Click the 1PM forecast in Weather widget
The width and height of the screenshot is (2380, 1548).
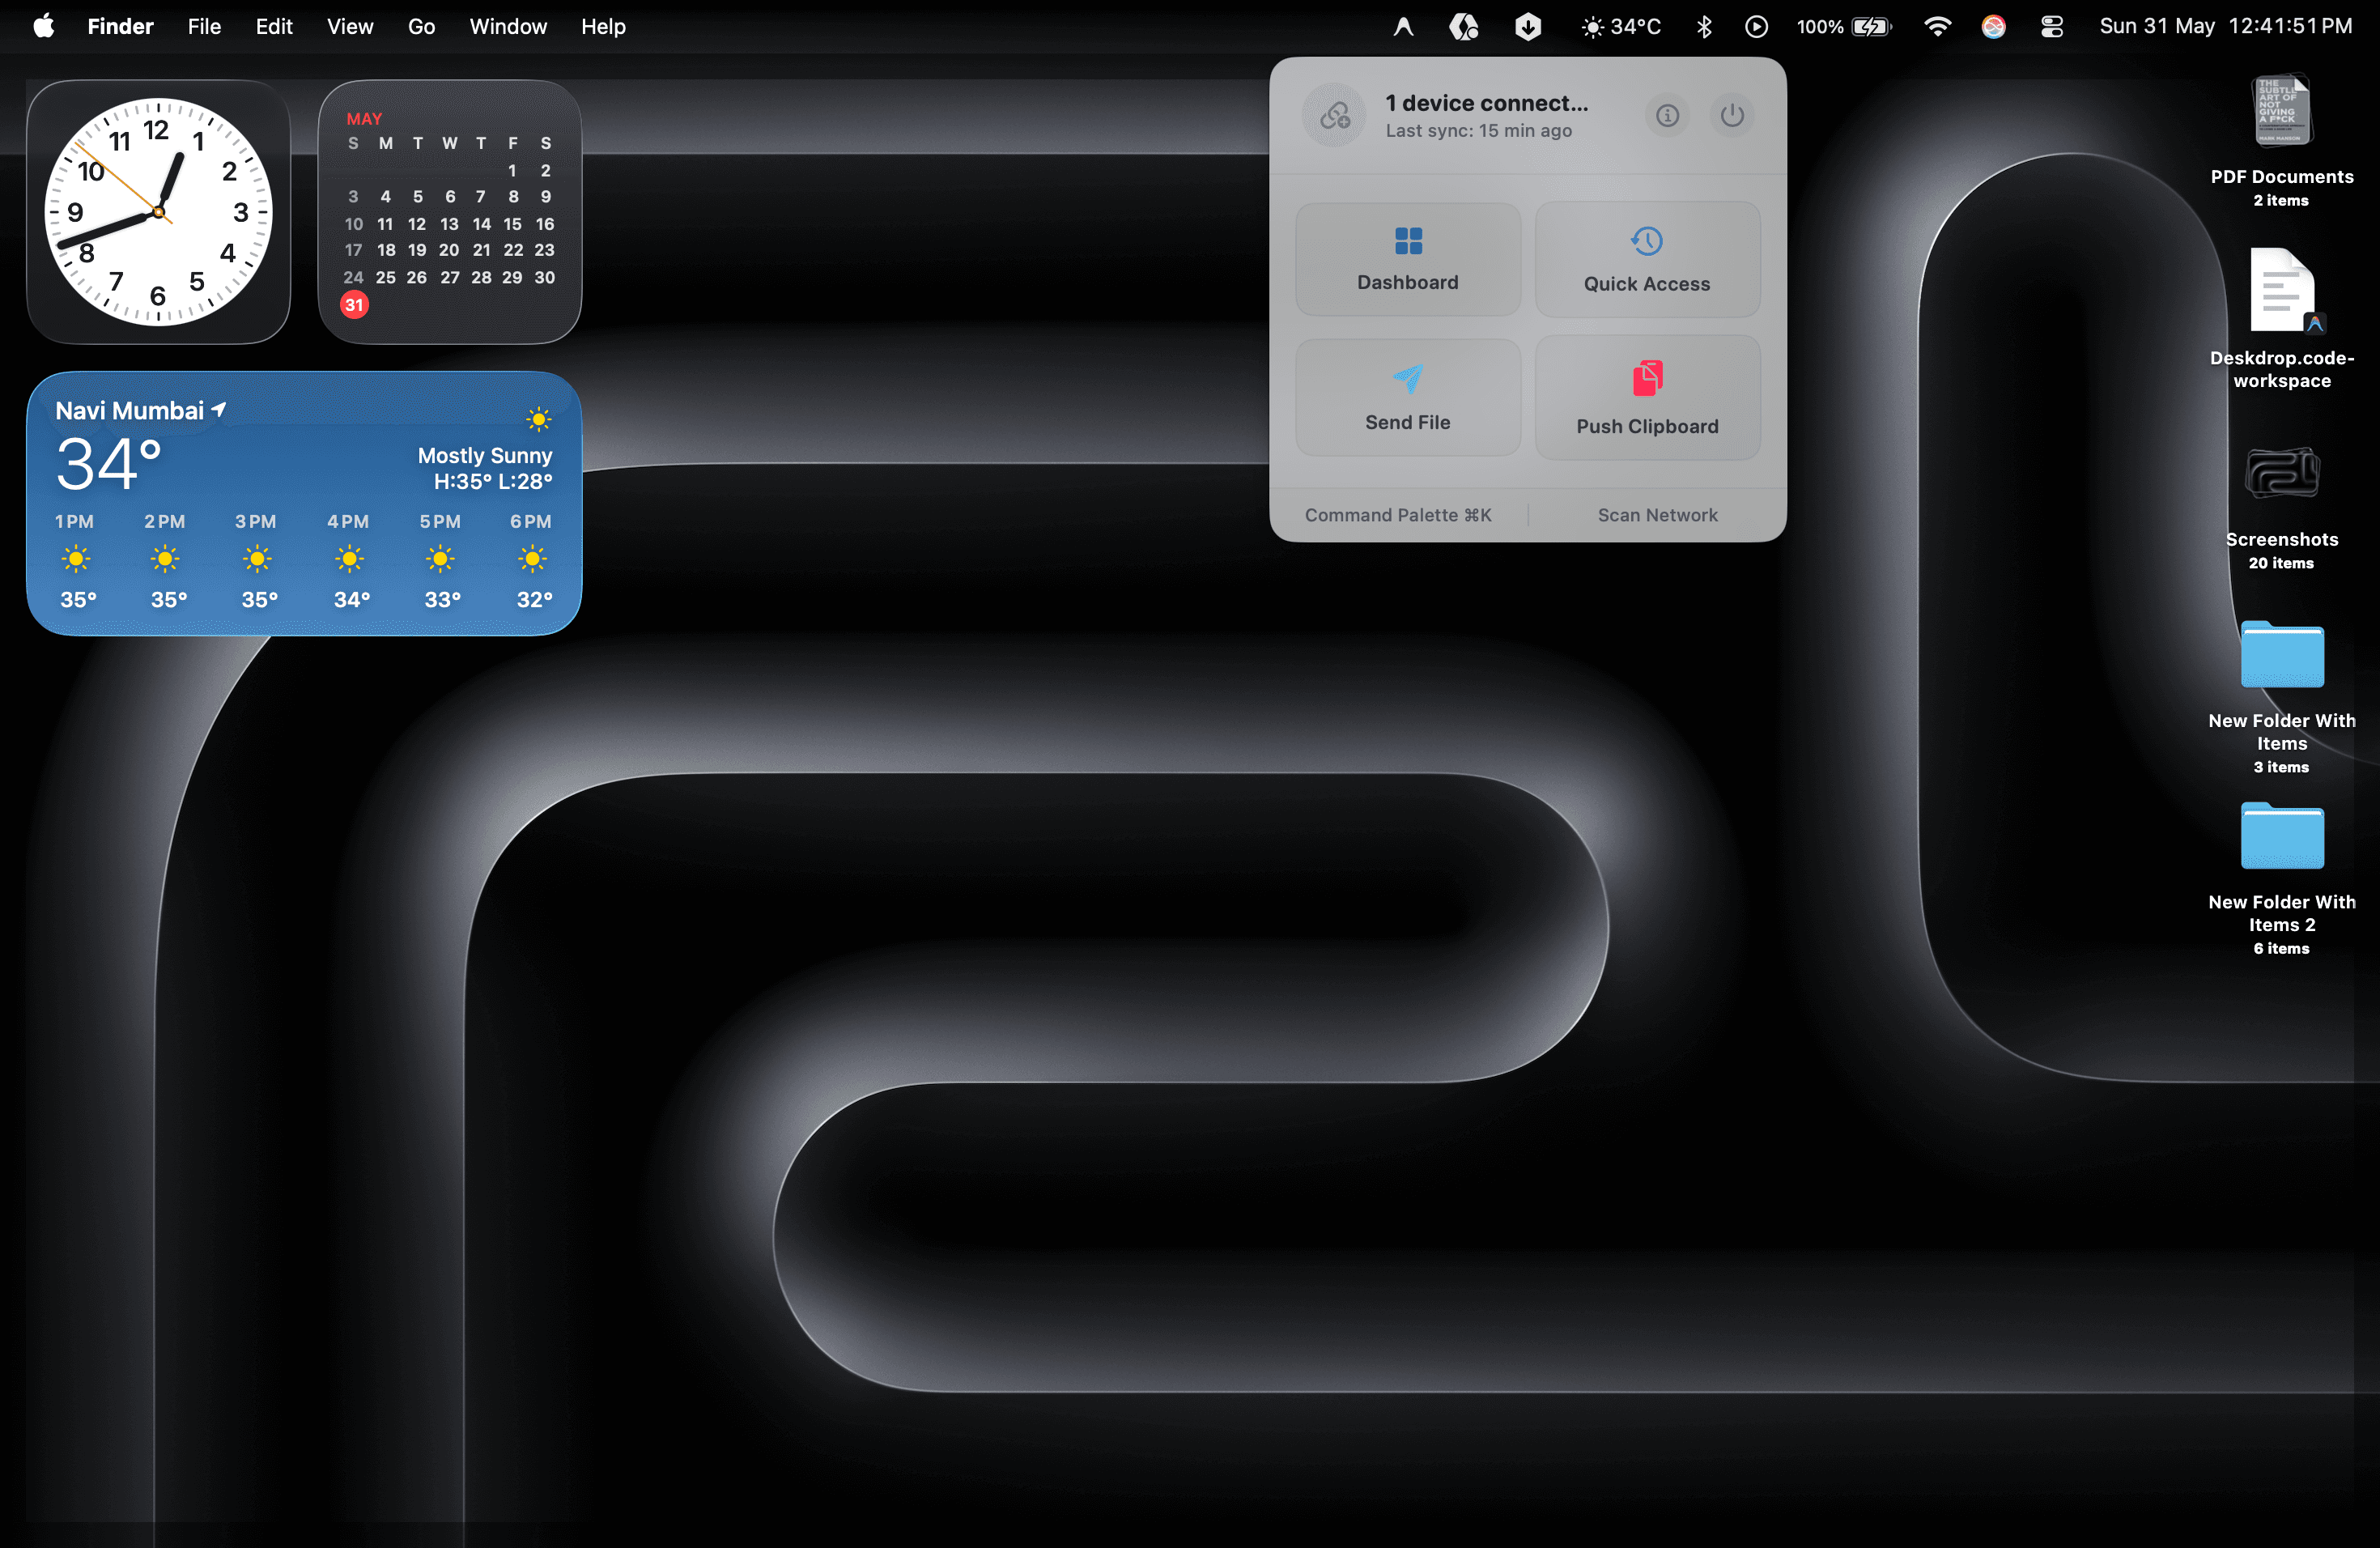click(x=76, y=560)
